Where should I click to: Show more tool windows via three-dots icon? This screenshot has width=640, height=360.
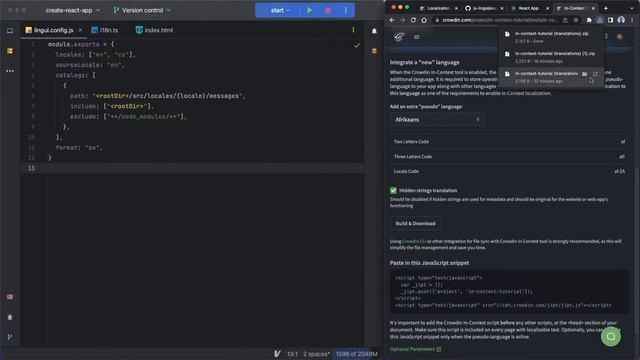click(10, 71)
